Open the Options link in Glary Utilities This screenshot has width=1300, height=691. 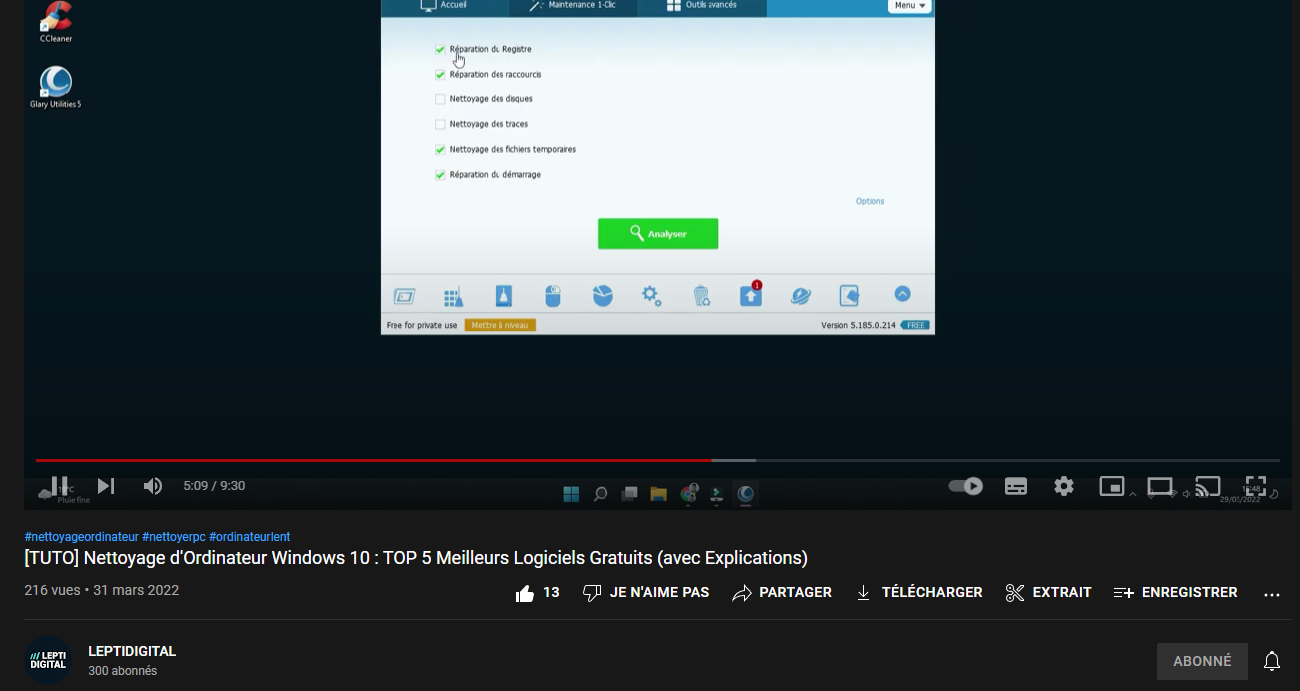coord(870,201)
